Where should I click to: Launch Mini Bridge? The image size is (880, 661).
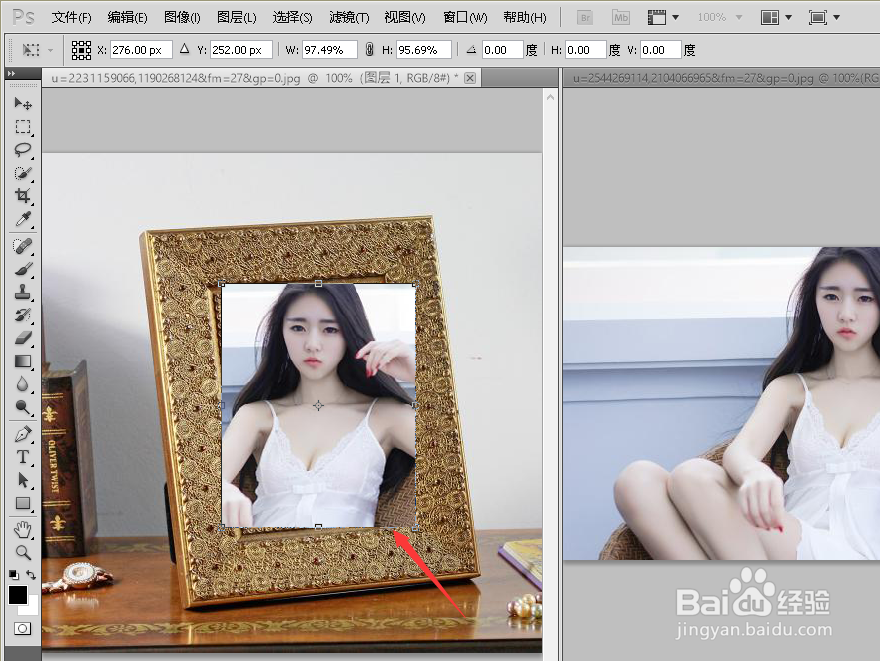click(621, 18)
